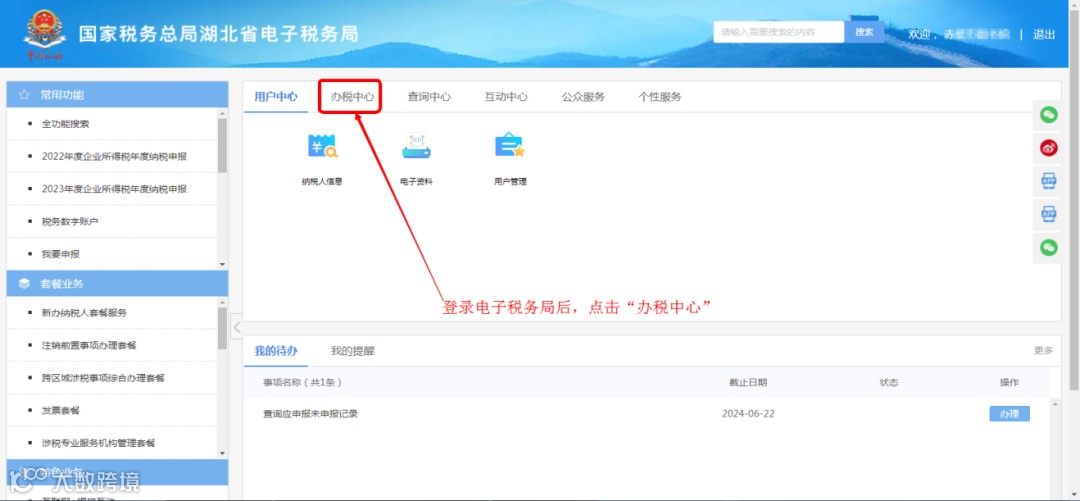1080x501 pixels.
Task: Click the 常用功能 section header
Action: (117, 95)
